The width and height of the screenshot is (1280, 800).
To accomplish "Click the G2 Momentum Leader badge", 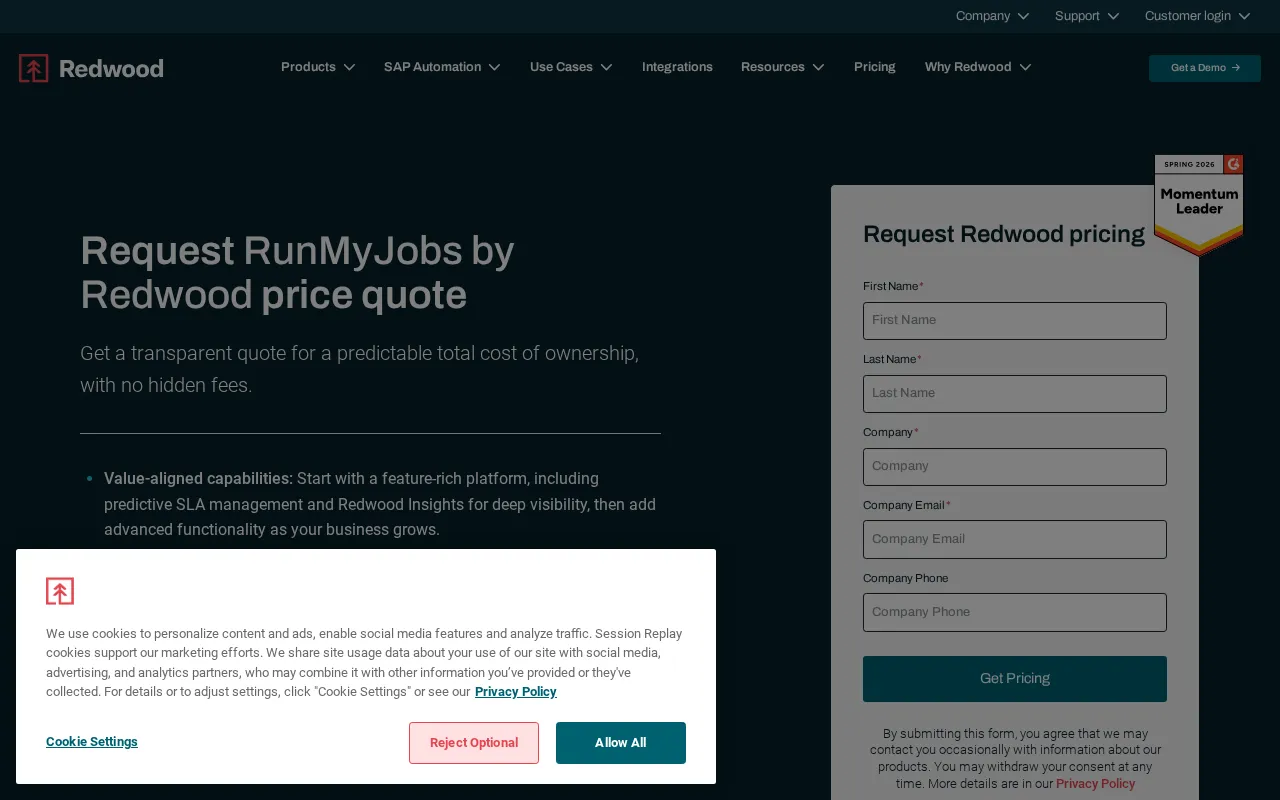I will 1199,205.
